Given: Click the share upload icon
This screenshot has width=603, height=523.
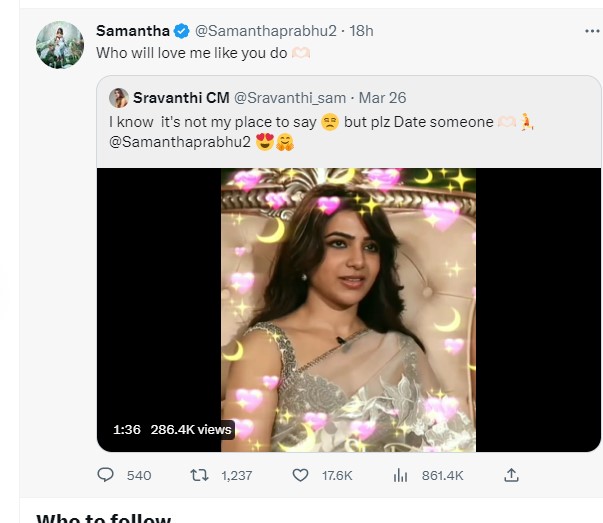Looking at the screenshot, I should click(510, 475).
